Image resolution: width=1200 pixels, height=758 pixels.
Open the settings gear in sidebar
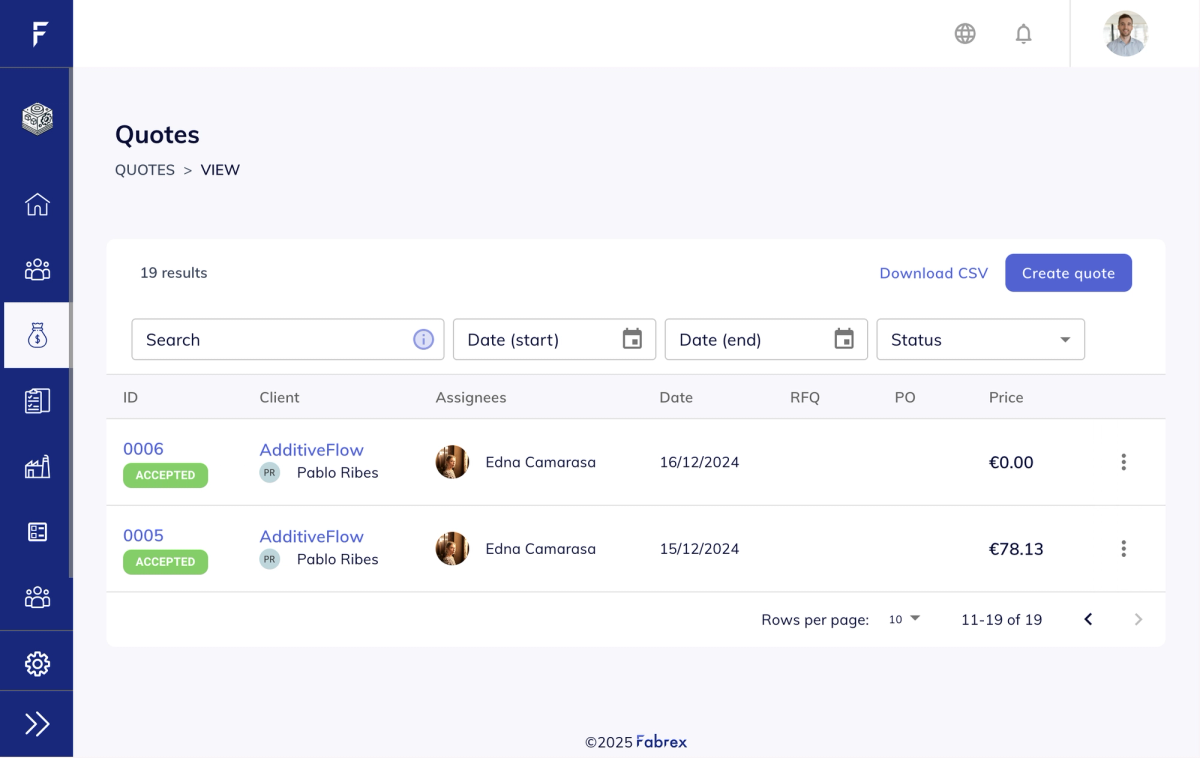[37, 663]
